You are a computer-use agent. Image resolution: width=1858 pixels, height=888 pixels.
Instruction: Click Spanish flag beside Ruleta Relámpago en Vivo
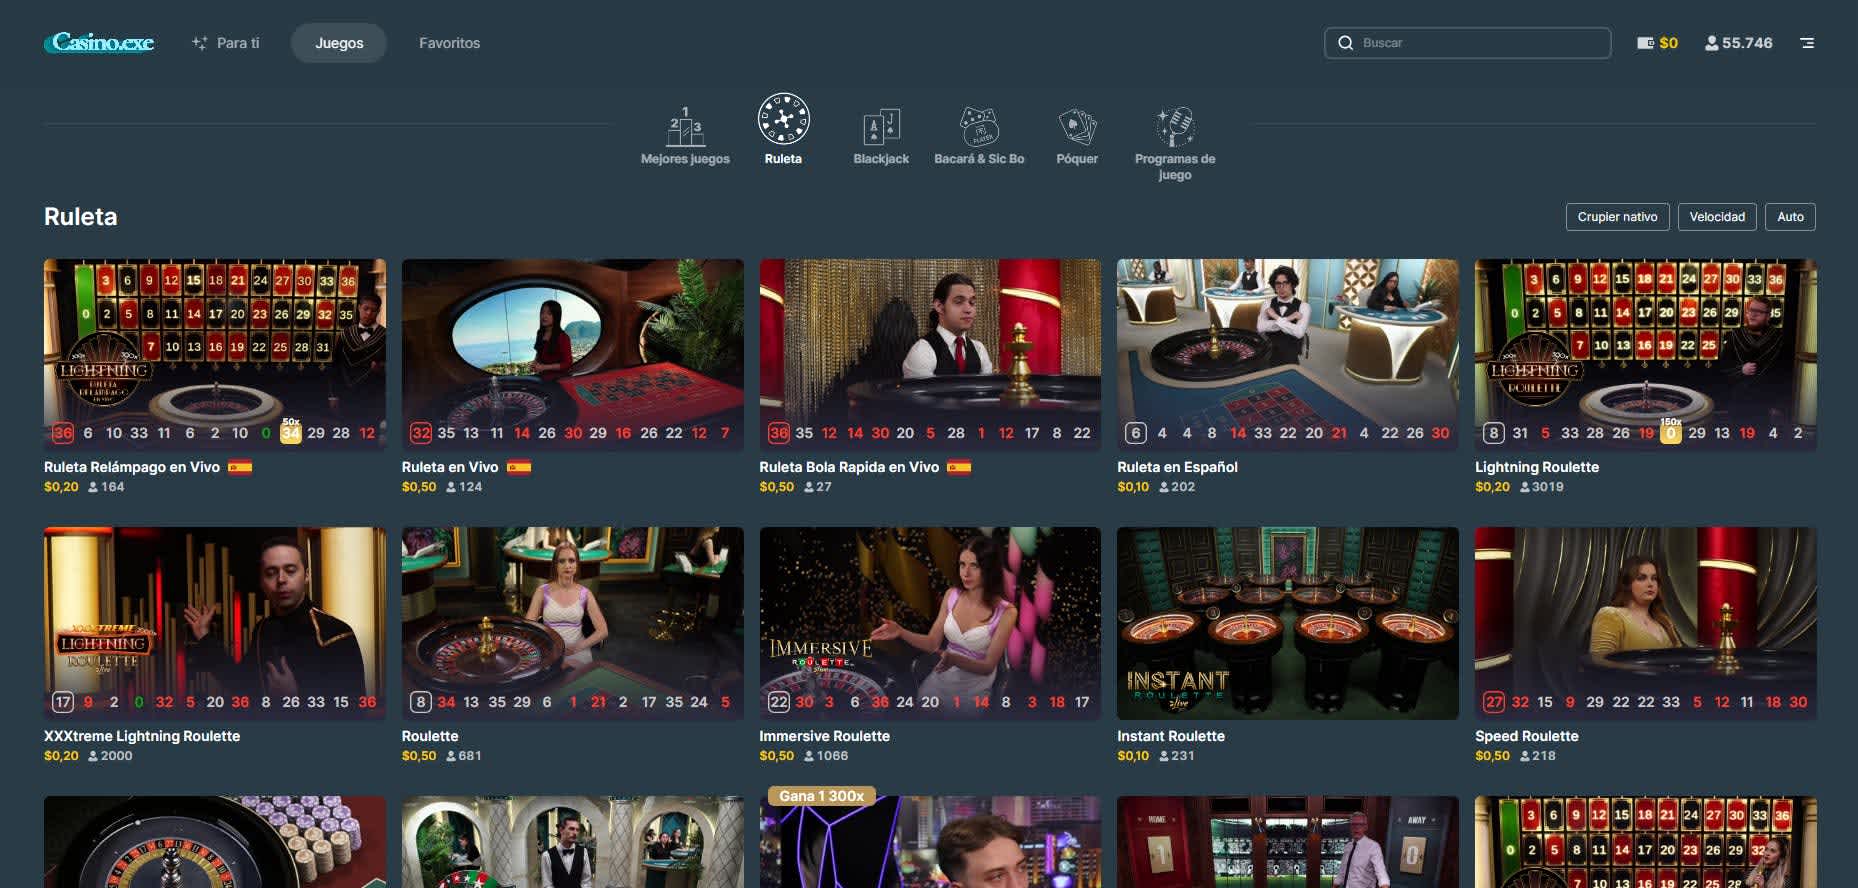(x=240, y=467)
